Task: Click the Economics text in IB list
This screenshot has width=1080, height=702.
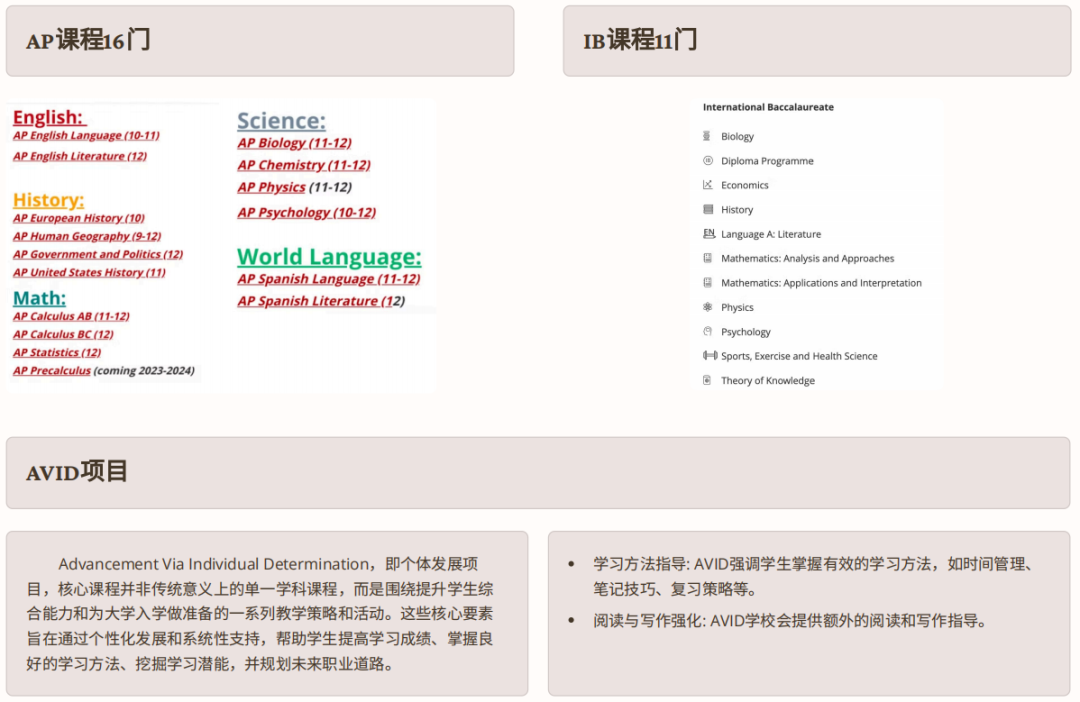Action: click(x=745, y=185)
